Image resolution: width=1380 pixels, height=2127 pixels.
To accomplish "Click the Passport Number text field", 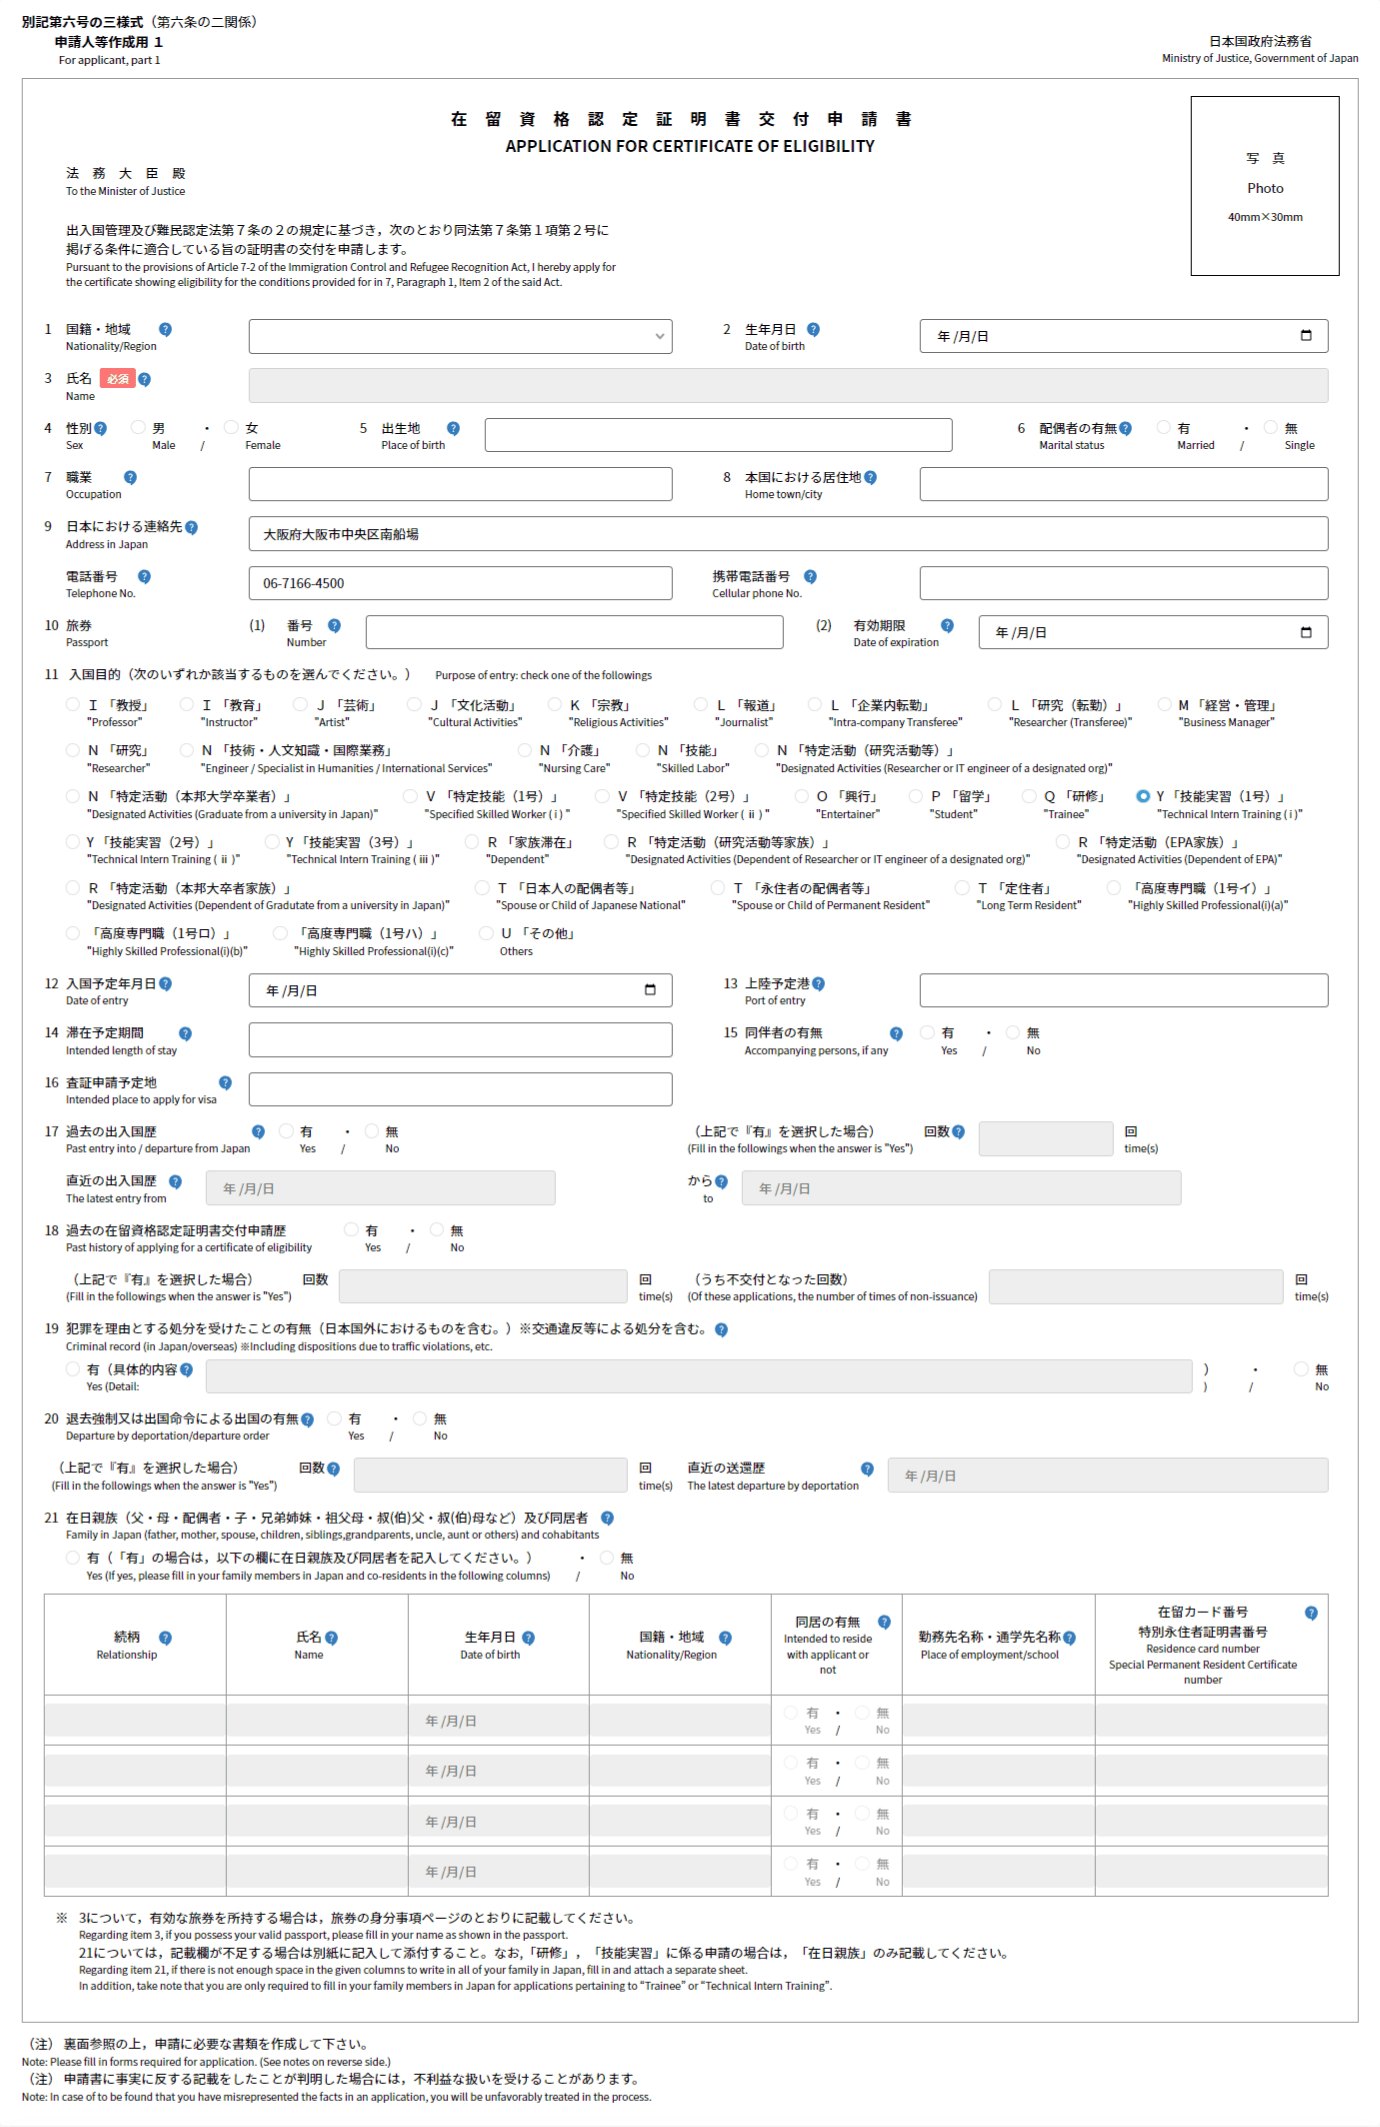I will 574,632.
